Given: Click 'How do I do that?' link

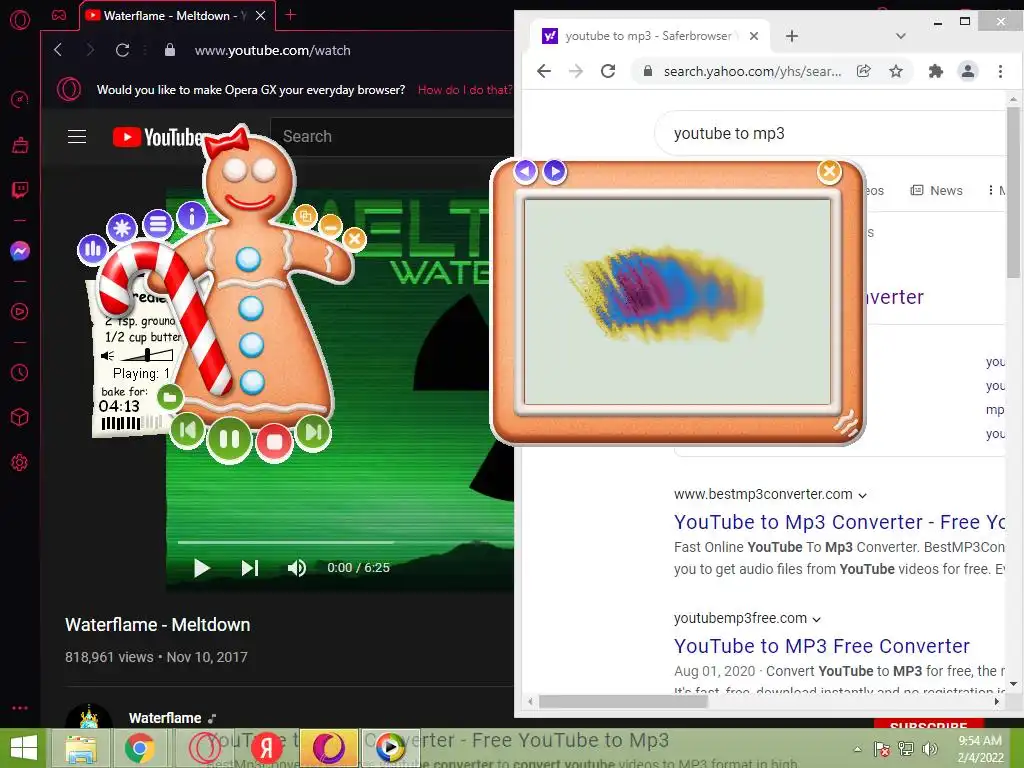Looking at the screenshot, I should coord(465,90).
